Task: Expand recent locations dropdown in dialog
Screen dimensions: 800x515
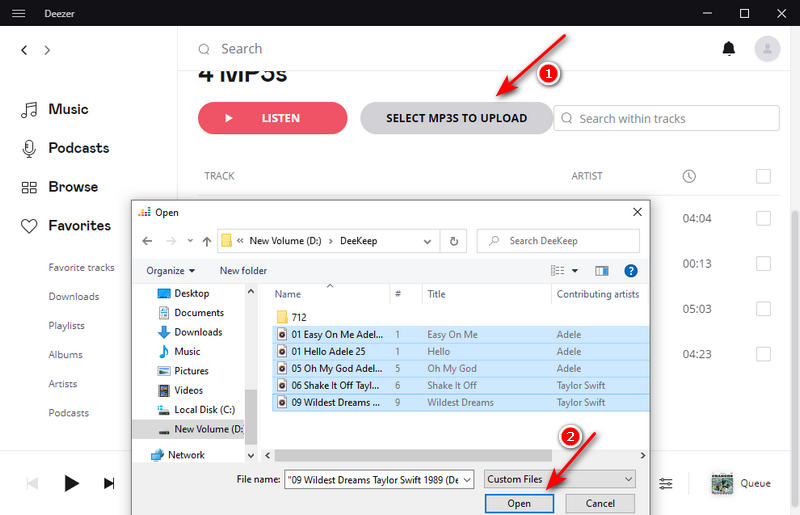Action: (190, 240)
